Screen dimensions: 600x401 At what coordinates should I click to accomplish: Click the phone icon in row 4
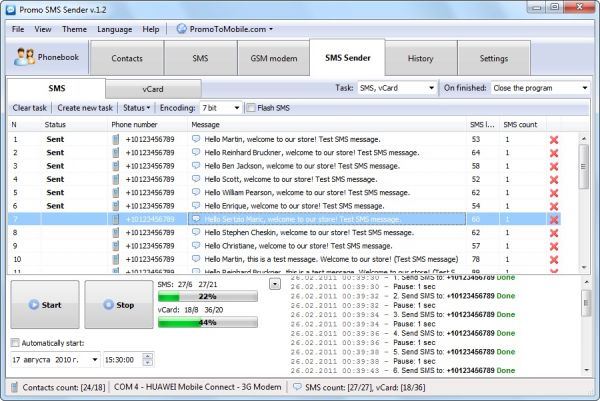coord(116,179)
